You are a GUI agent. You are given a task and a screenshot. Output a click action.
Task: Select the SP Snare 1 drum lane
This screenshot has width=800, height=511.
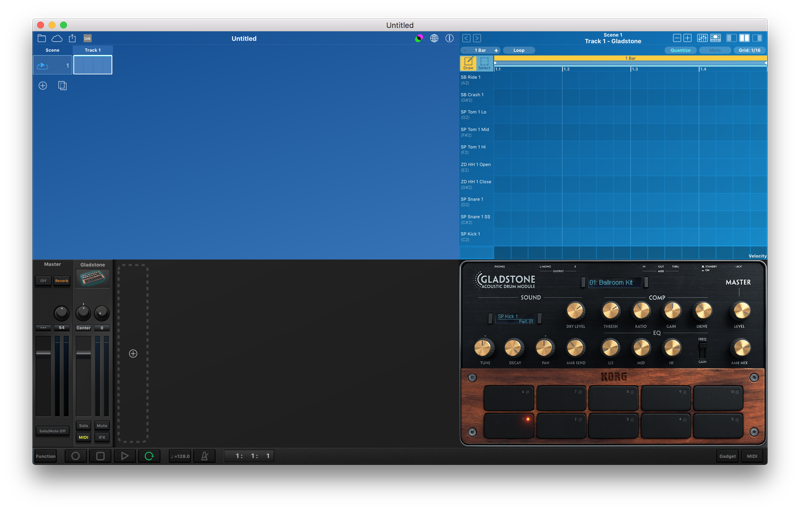[x=476, y=201]
